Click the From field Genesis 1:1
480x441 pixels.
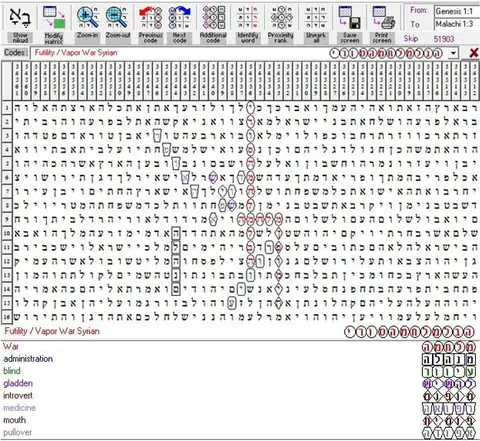pyautogui.click(x=457, y=11)
